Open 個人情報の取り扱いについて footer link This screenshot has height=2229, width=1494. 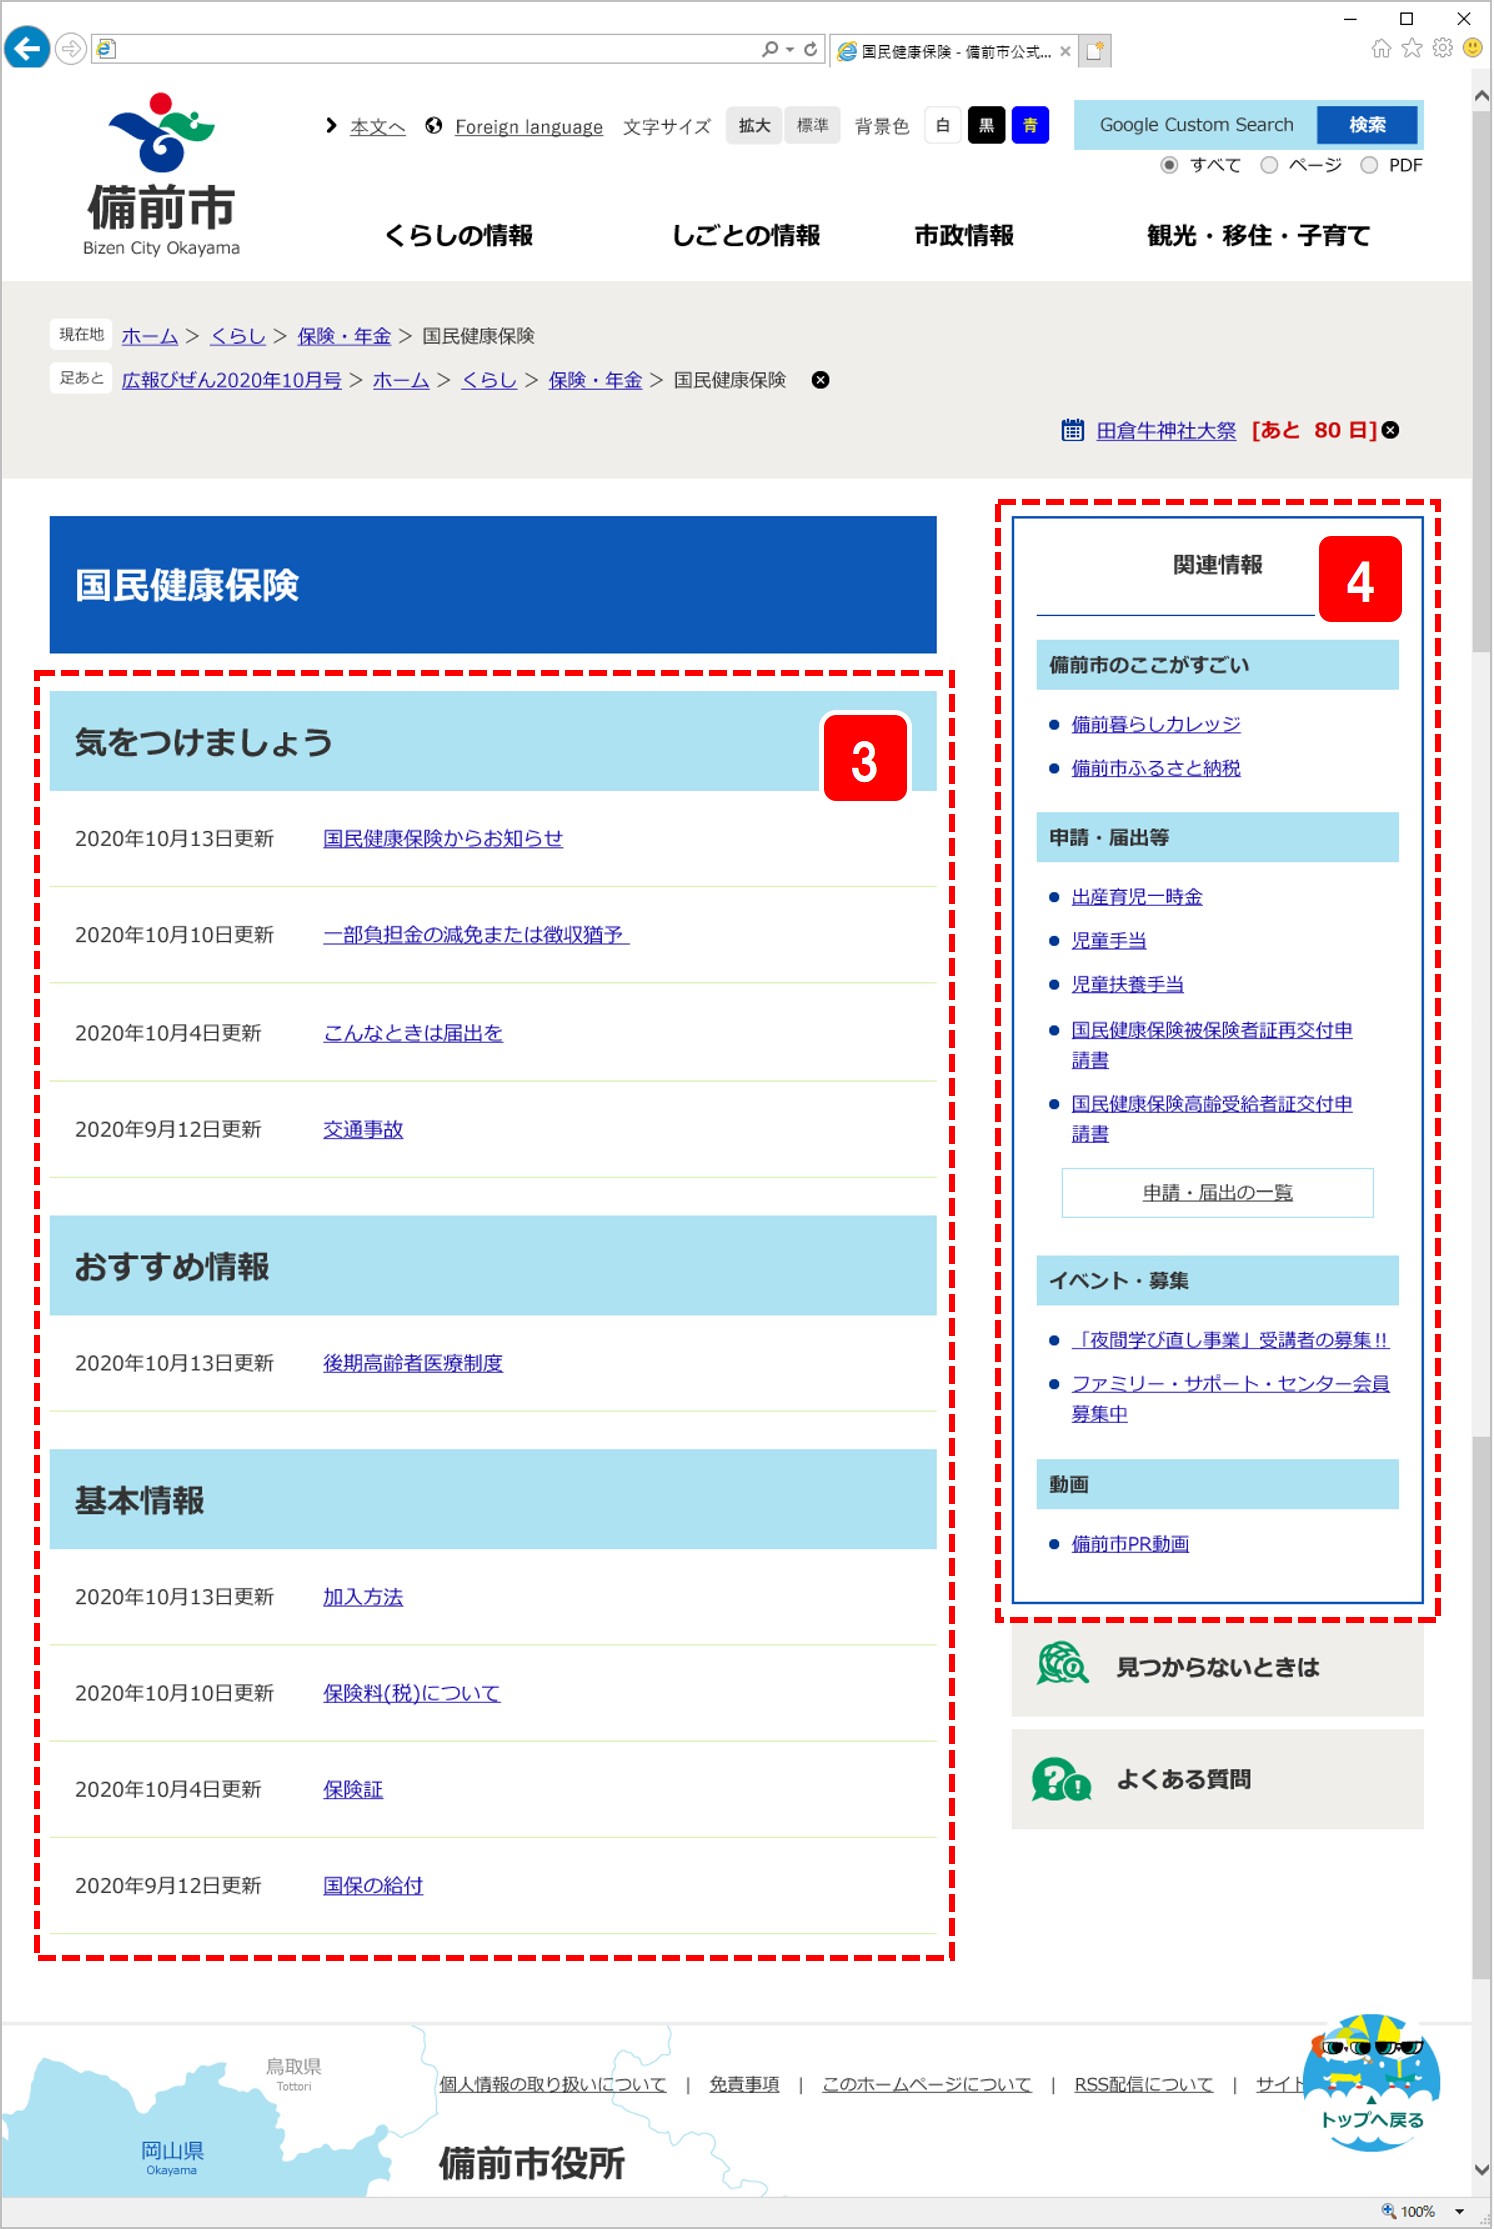click(553, 2084)
